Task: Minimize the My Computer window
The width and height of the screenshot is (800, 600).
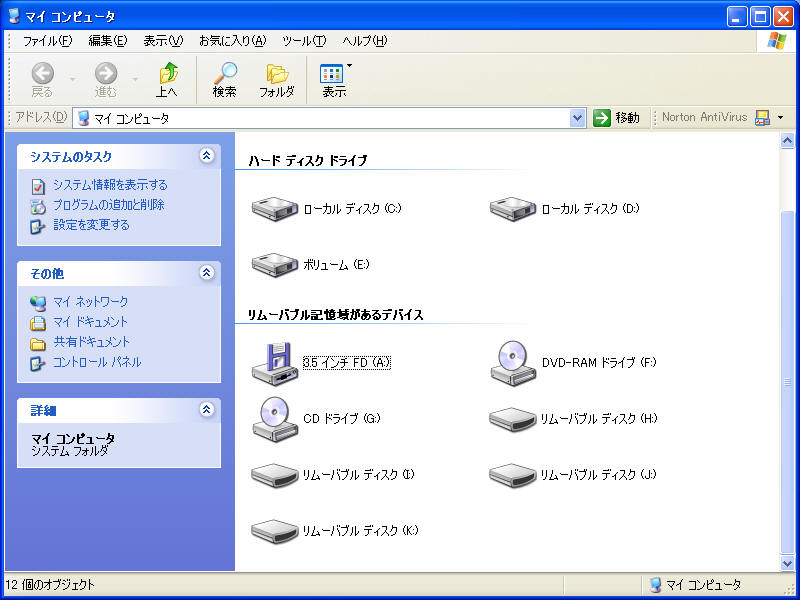Action: (737, 17)
